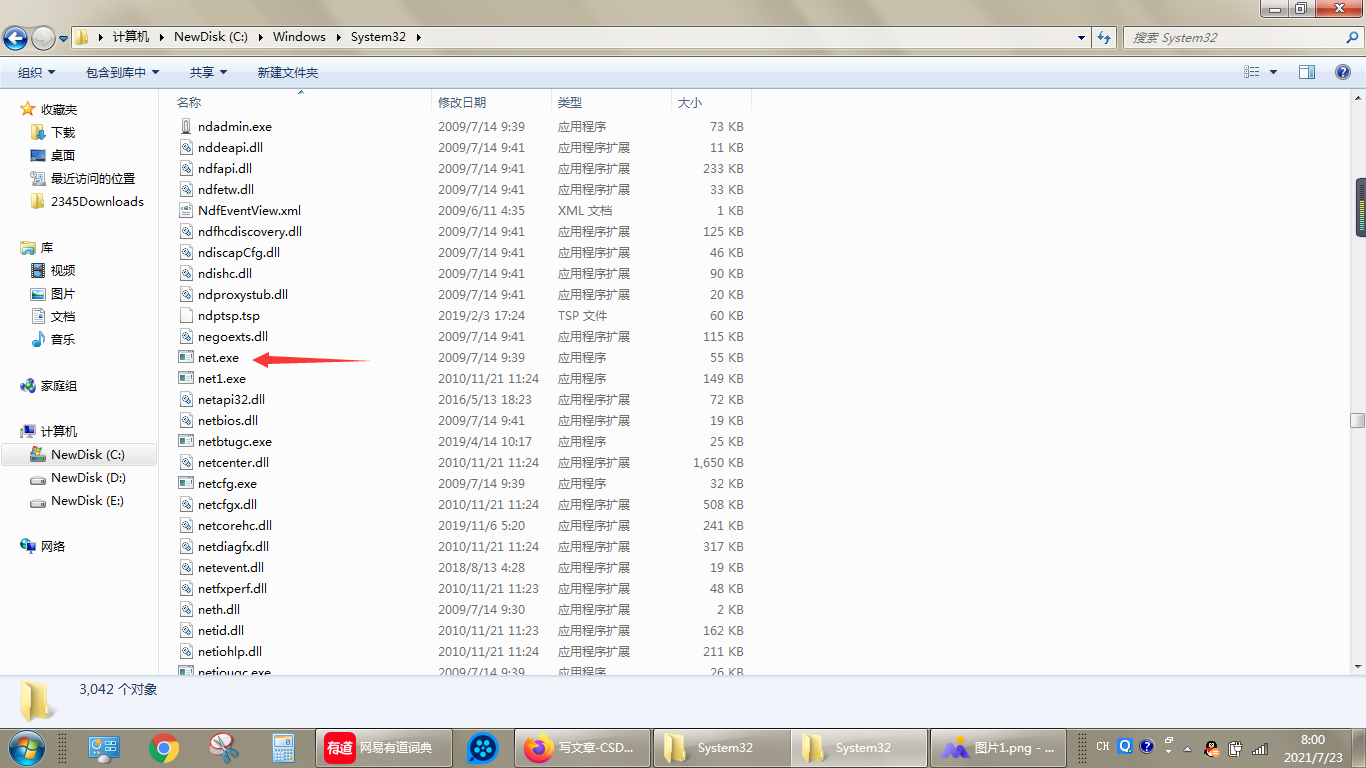Open 最近访问的位置 in favorites
The image size is (1366, 768).
point(93,179)
